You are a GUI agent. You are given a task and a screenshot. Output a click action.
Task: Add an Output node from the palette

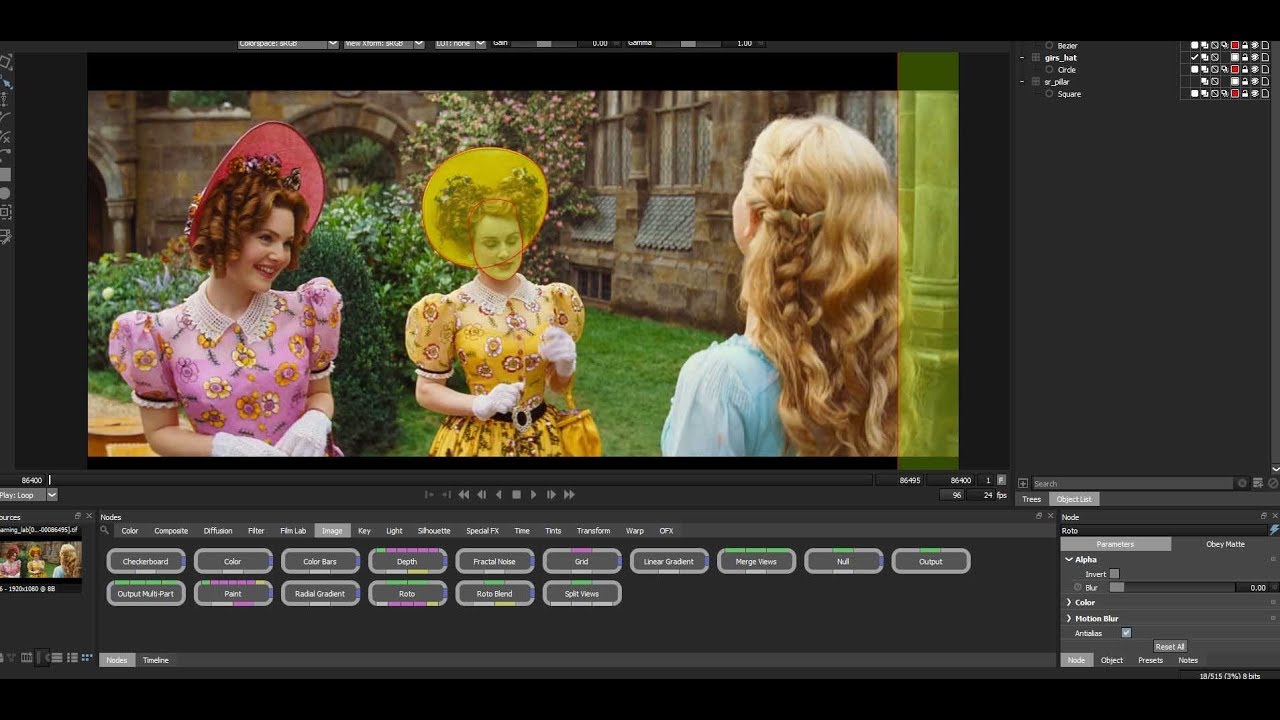tap(931, 562)
